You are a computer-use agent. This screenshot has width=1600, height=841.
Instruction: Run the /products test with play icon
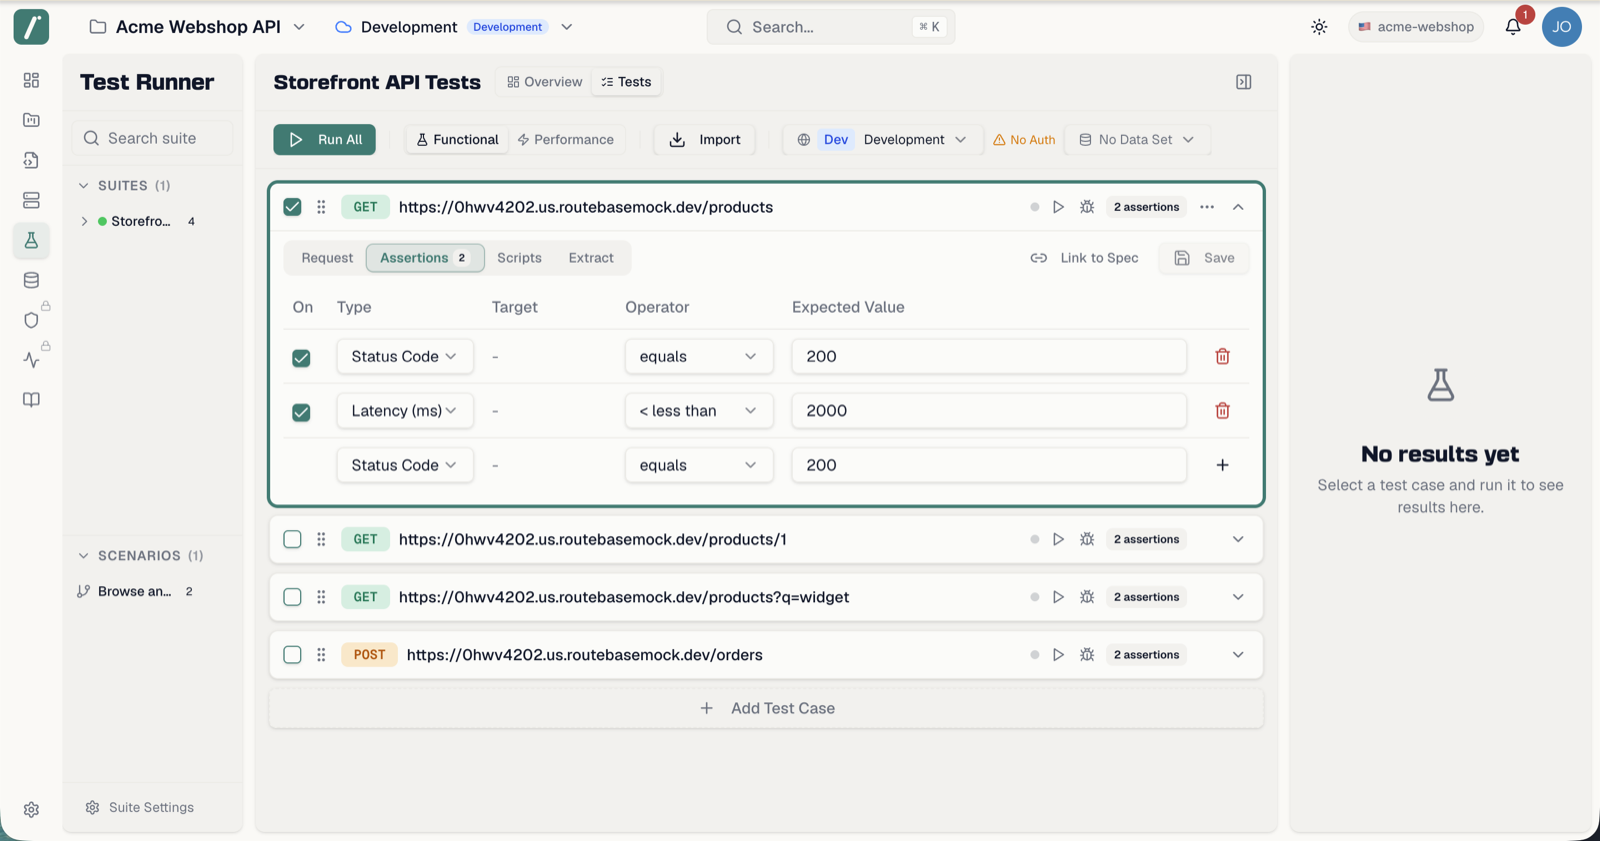point(1058,207)
